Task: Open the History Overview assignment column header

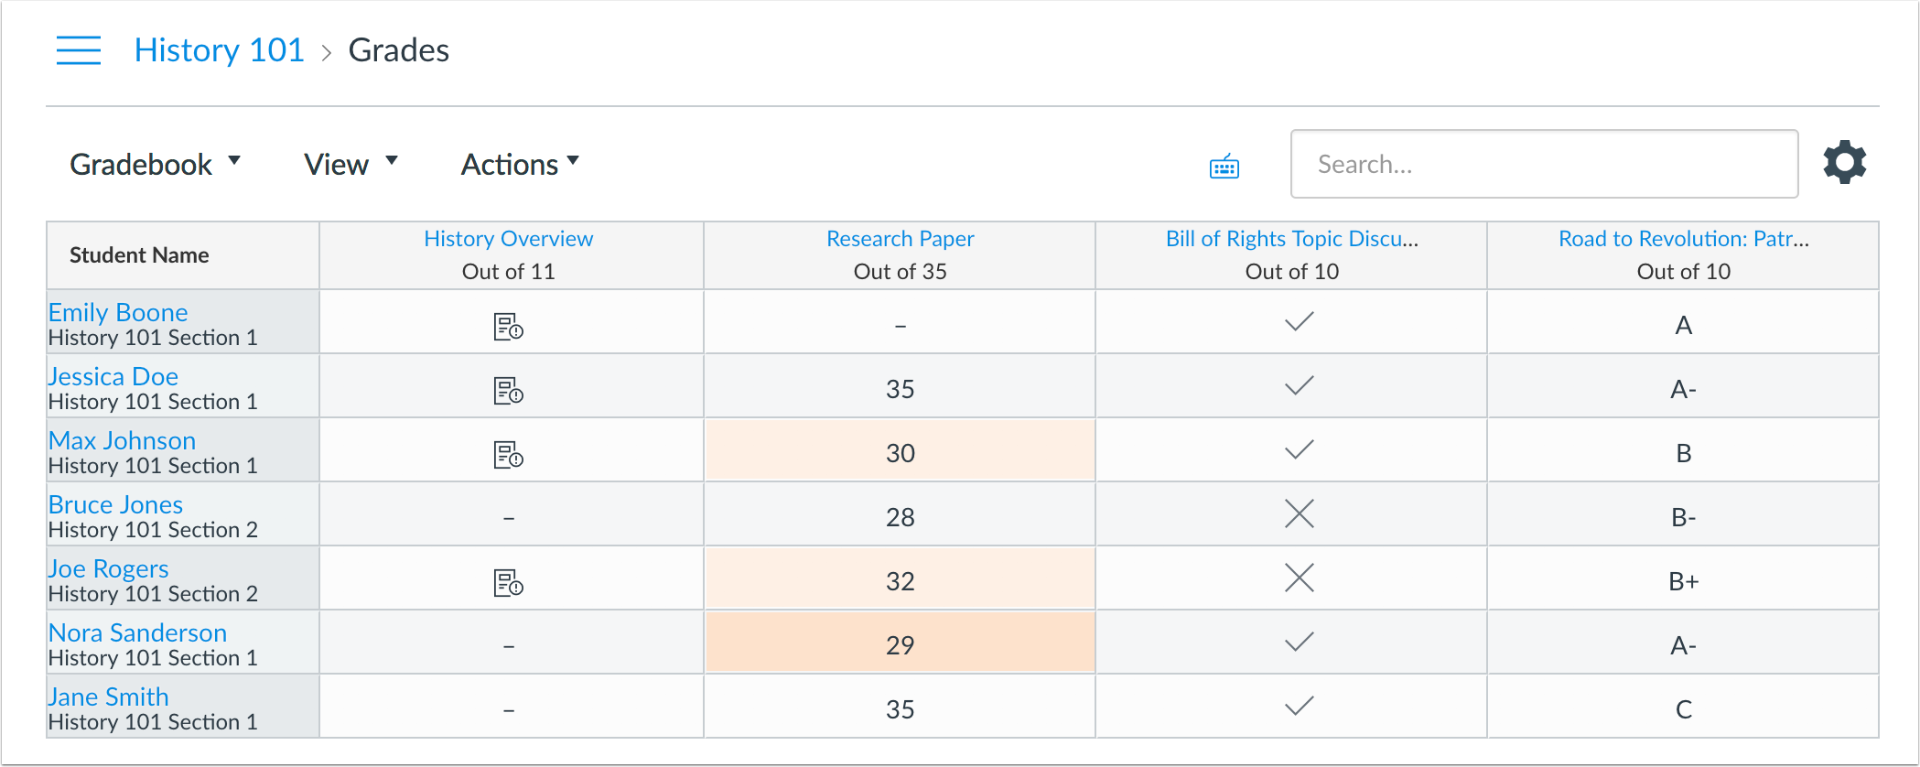Action: 508,239
